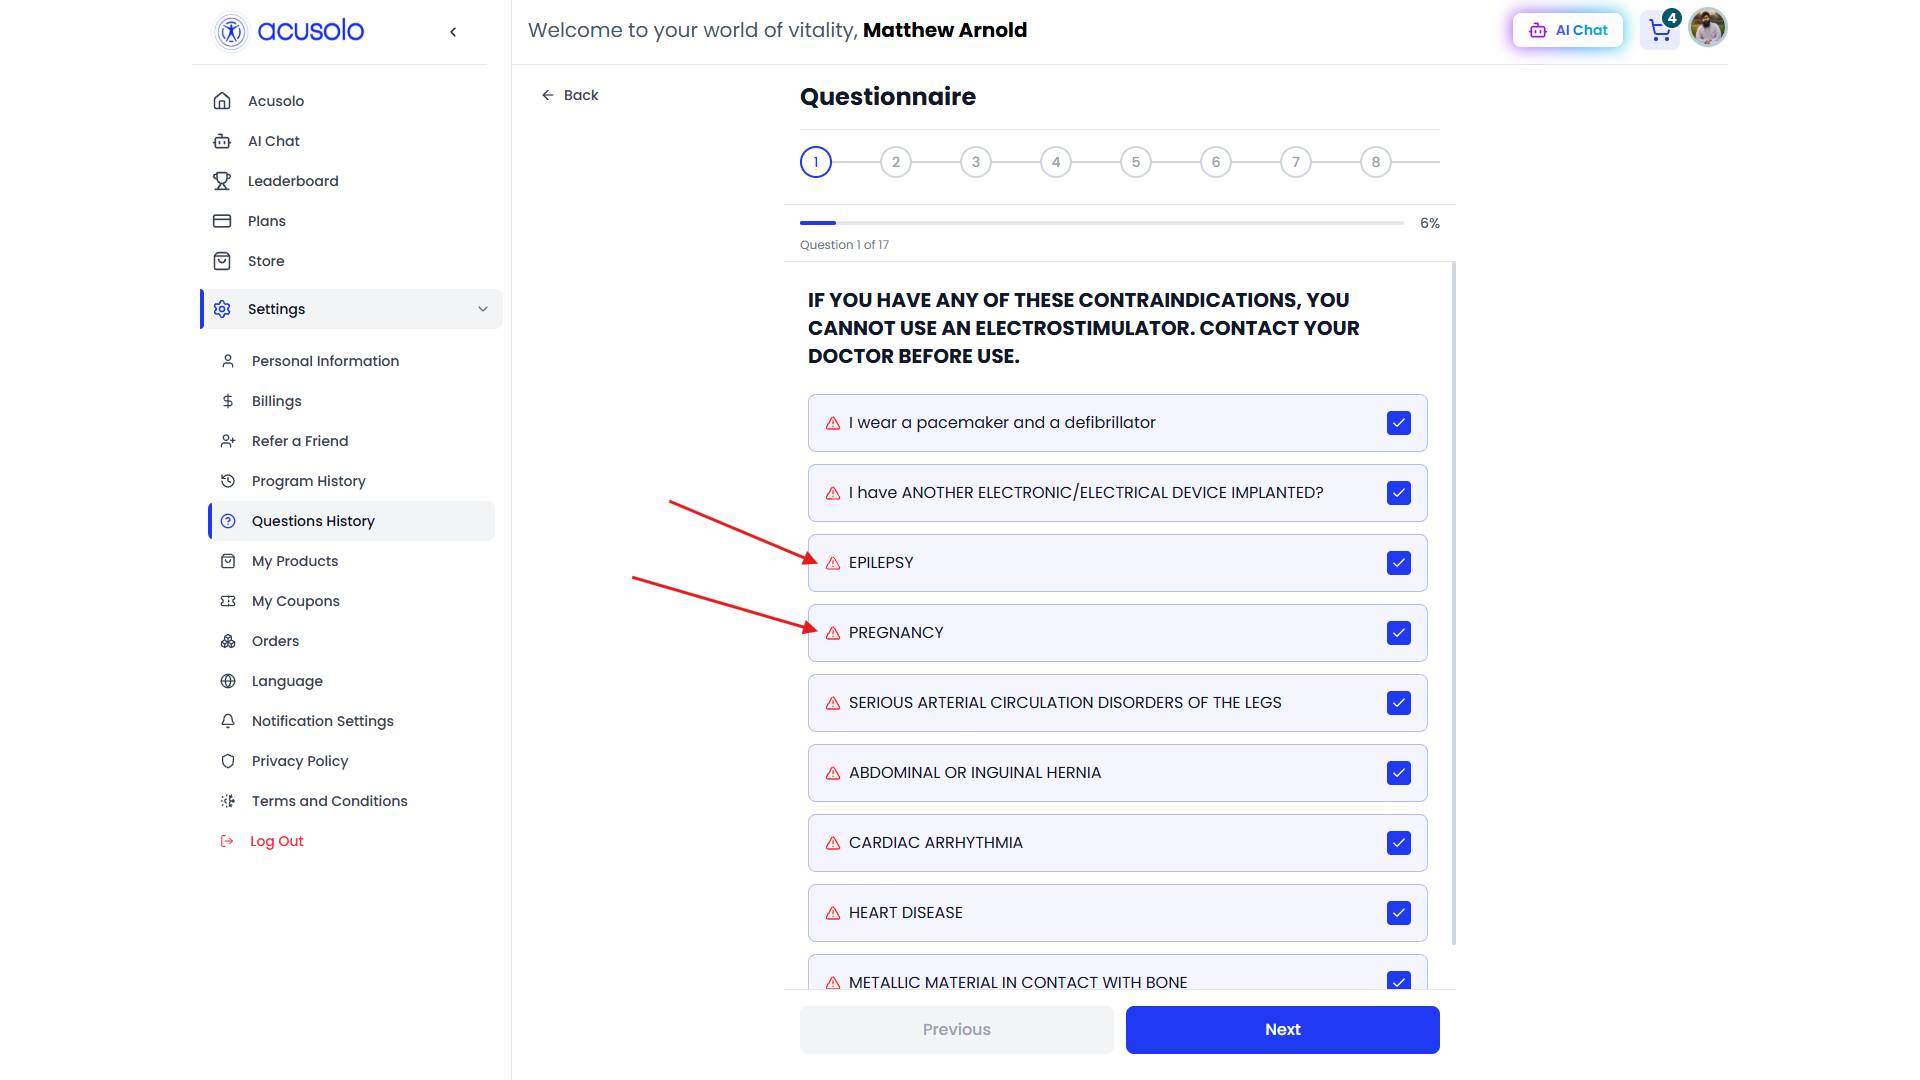1920x1080 pixels.
Task: Jump to questionnaire step 2
Action: (x=896, y=162)
